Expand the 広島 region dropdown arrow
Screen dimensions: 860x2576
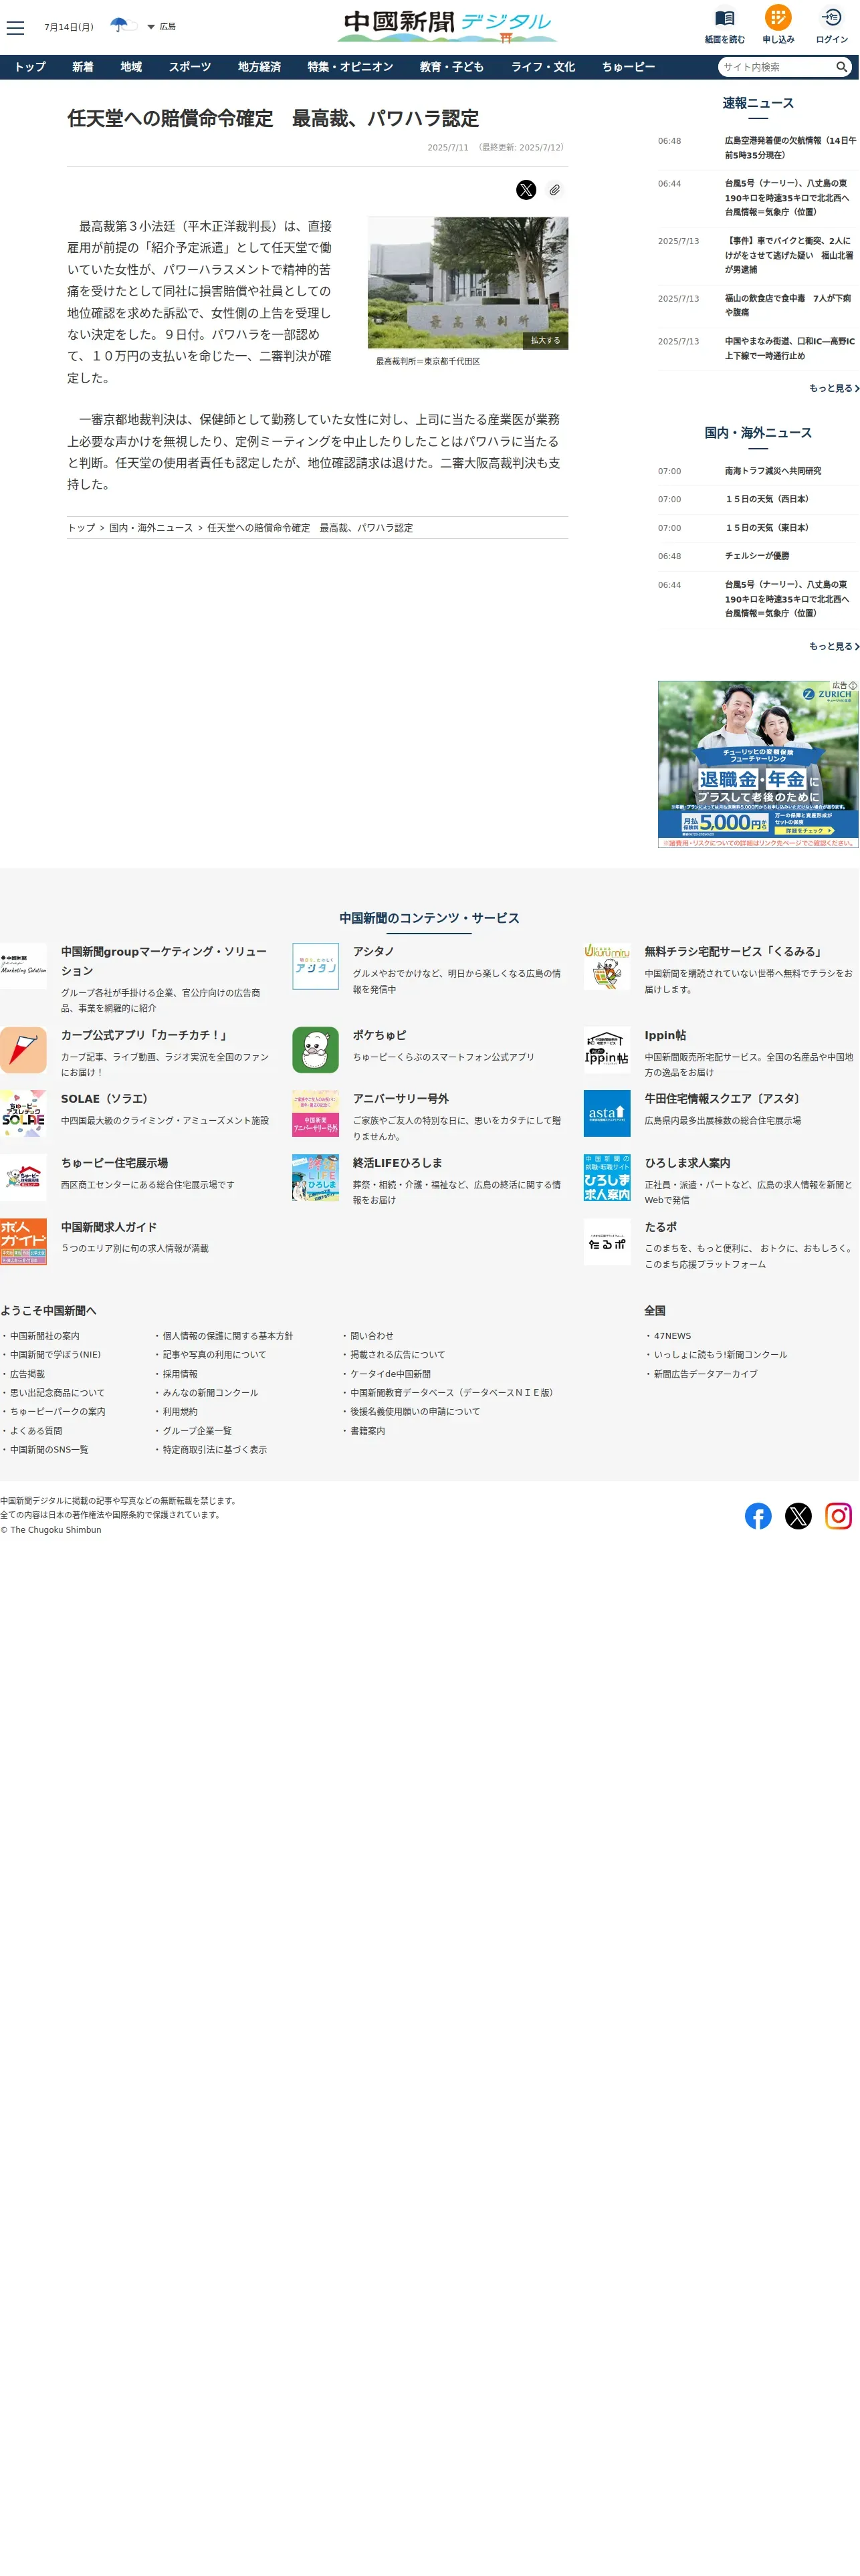tap(151, 27)
